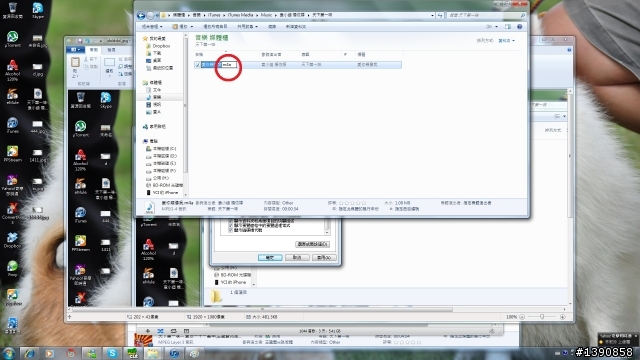Go back in the Explorer window
Screen dimensions: 640x360
(141, 16)
